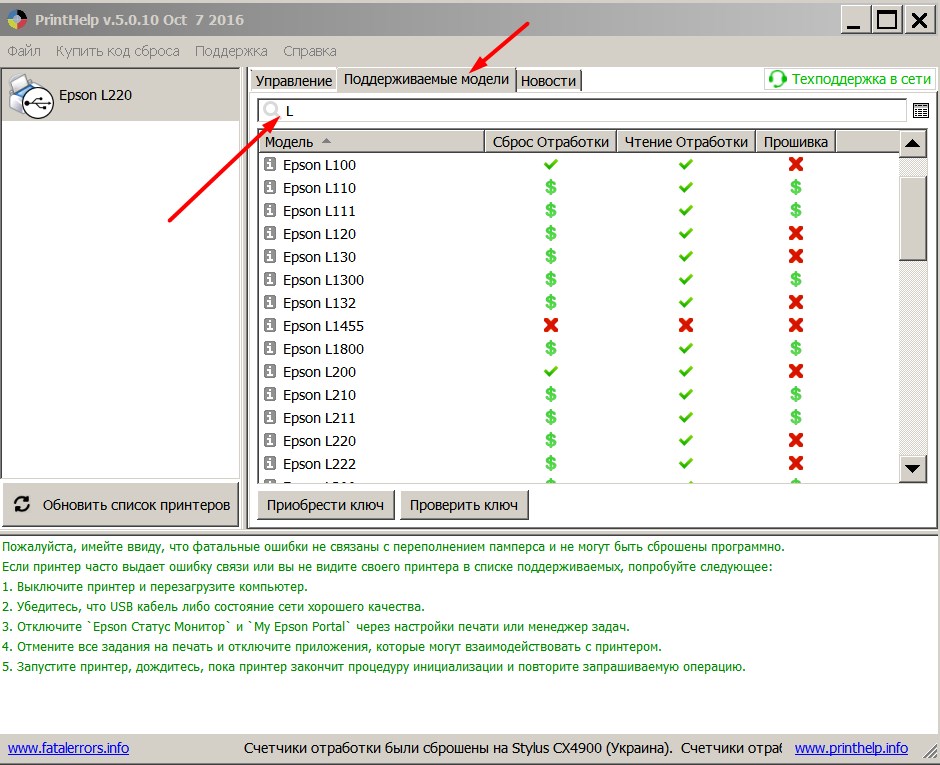The image size is (940, 765).
Task: Click the Приобрести ключ button
Action: (326, 505)
